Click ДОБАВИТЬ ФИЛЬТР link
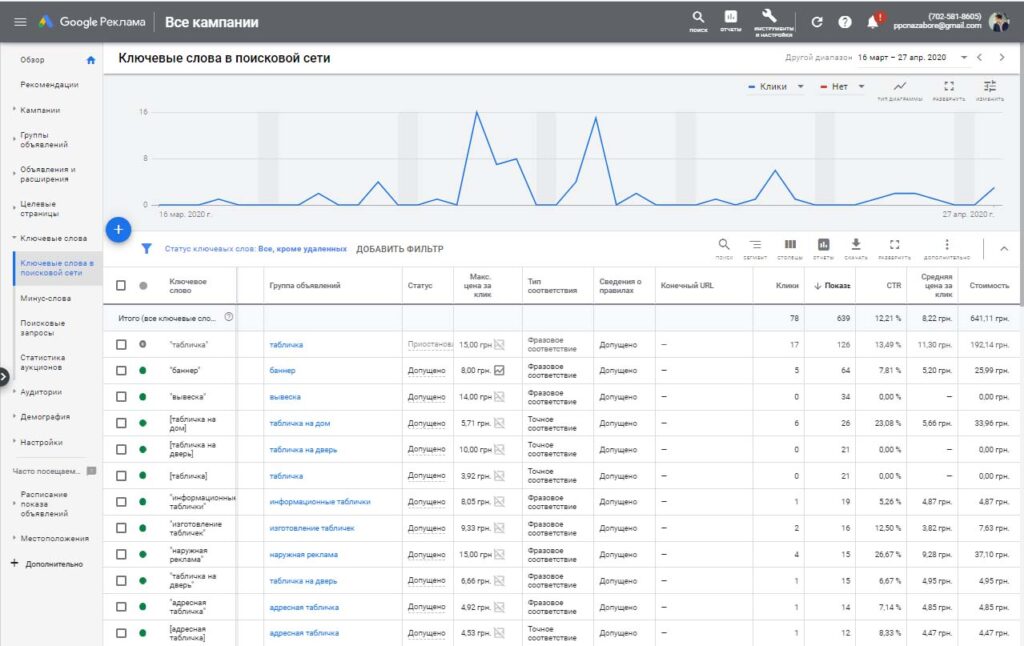This screenshot has height=646, width=1024. coord(399,249)
